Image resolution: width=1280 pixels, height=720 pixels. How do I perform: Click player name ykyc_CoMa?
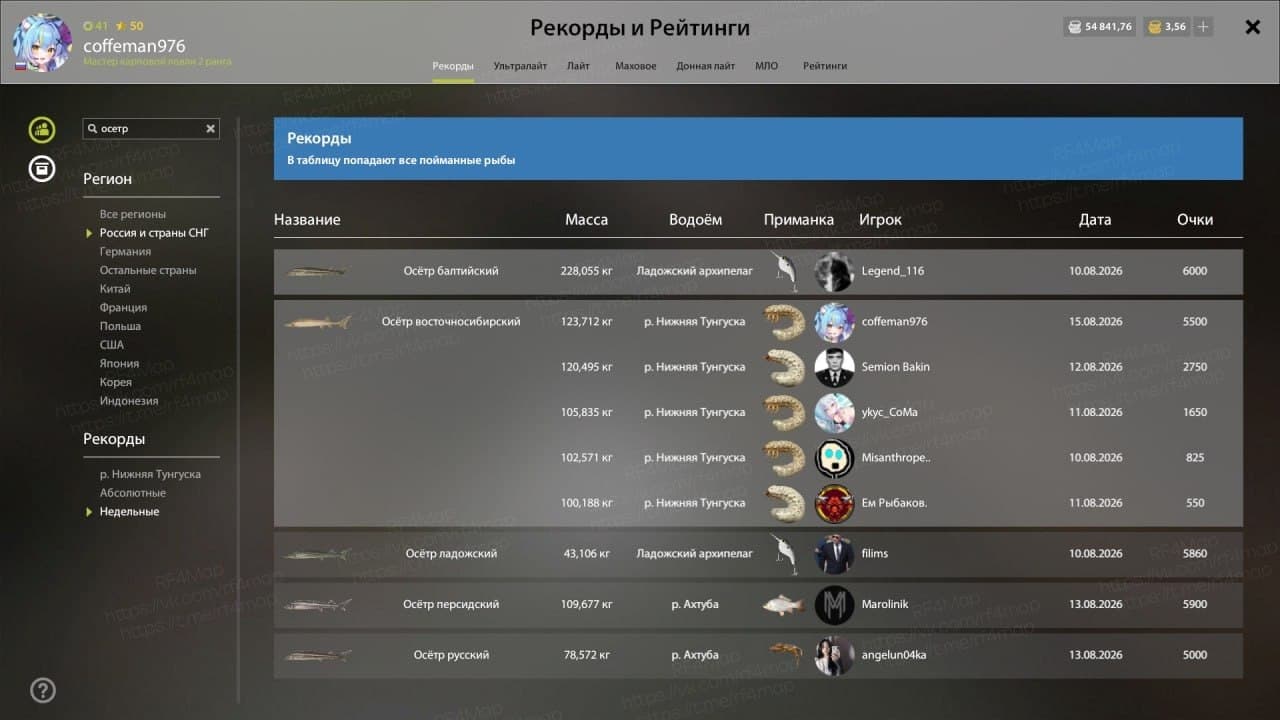coord(889,412)
